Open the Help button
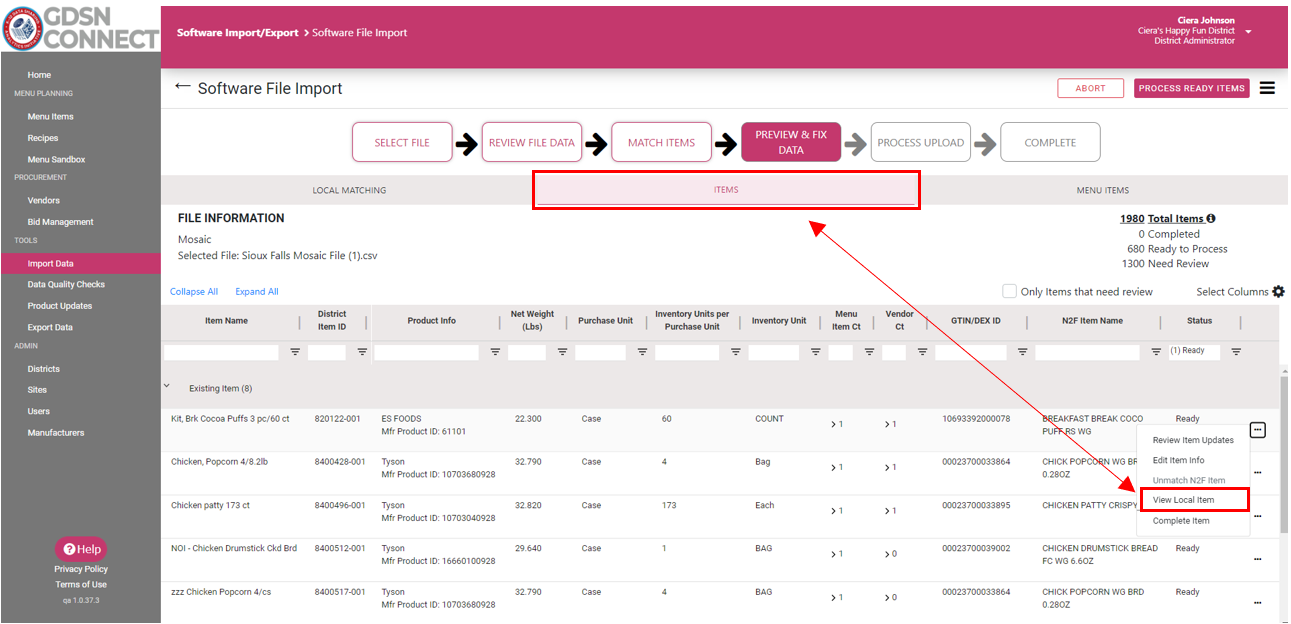 pyautogui.click(x=81, y=549)
